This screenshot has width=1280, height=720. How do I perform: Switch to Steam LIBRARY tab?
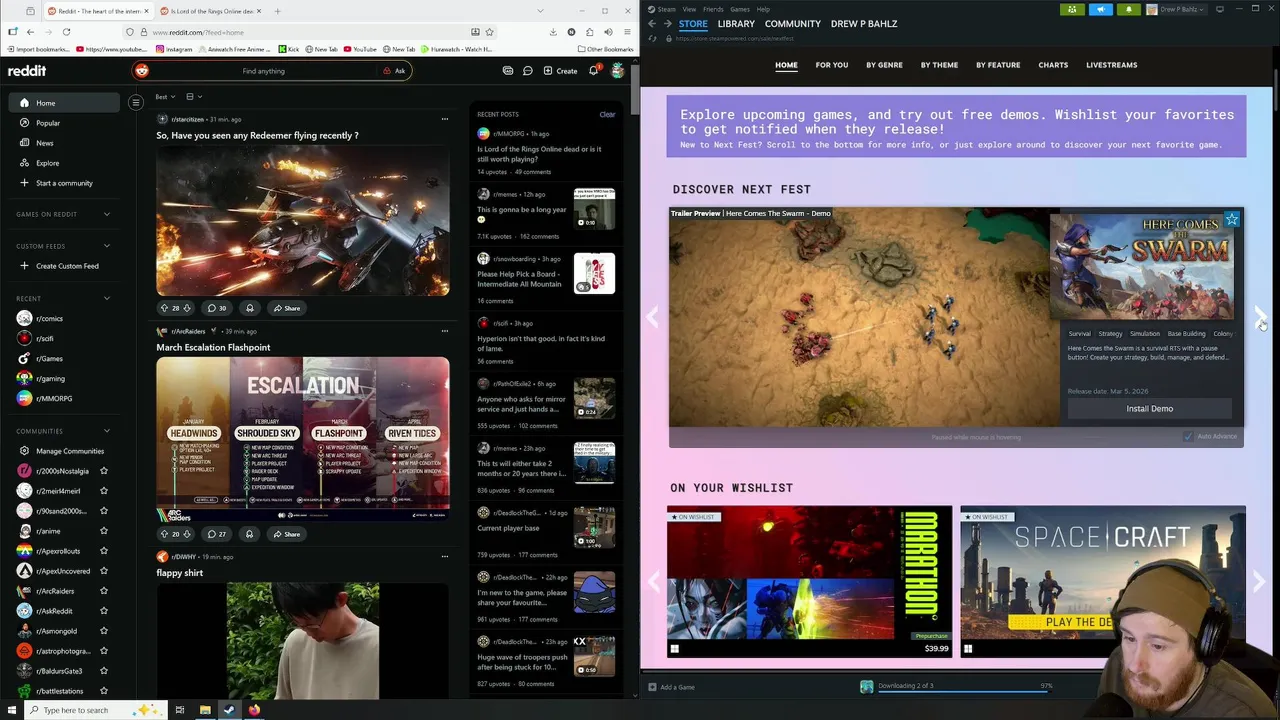click(736, 23)
